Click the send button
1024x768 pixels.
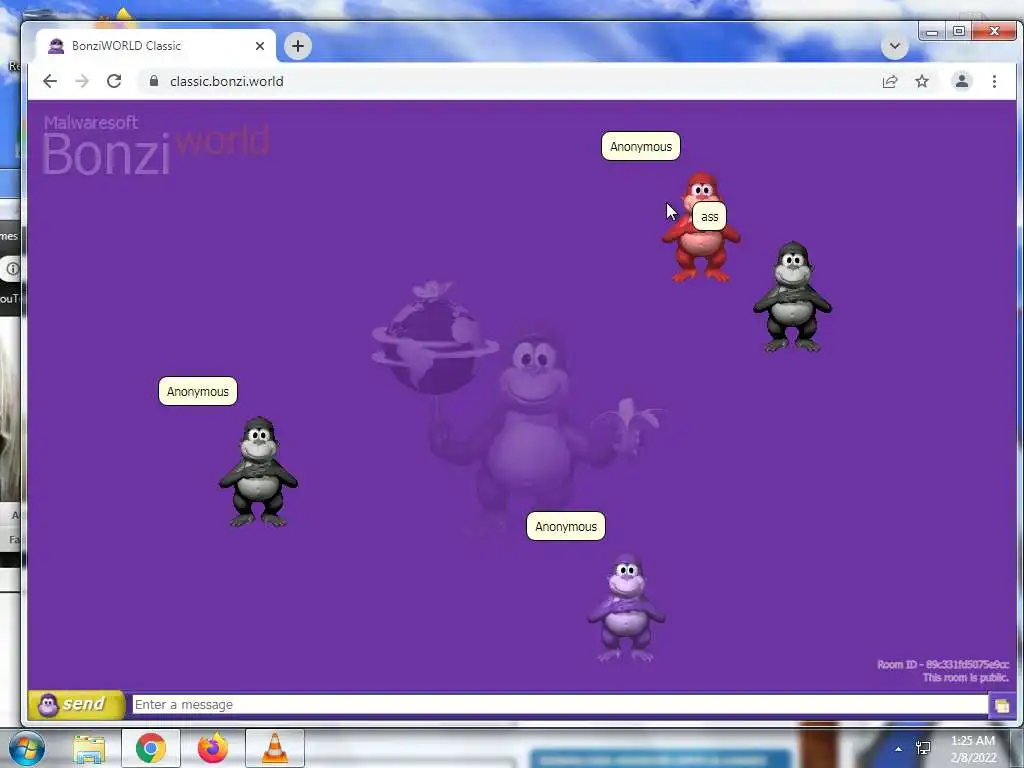coord(77,705)
